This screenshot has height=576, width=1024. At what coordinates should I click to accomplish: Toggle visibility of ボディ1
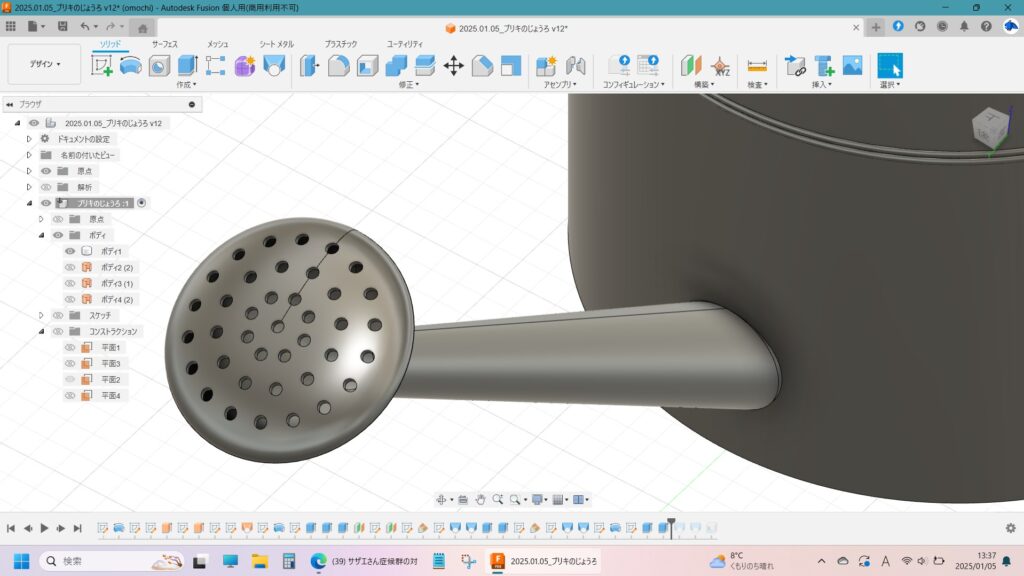tap(70, 251)
